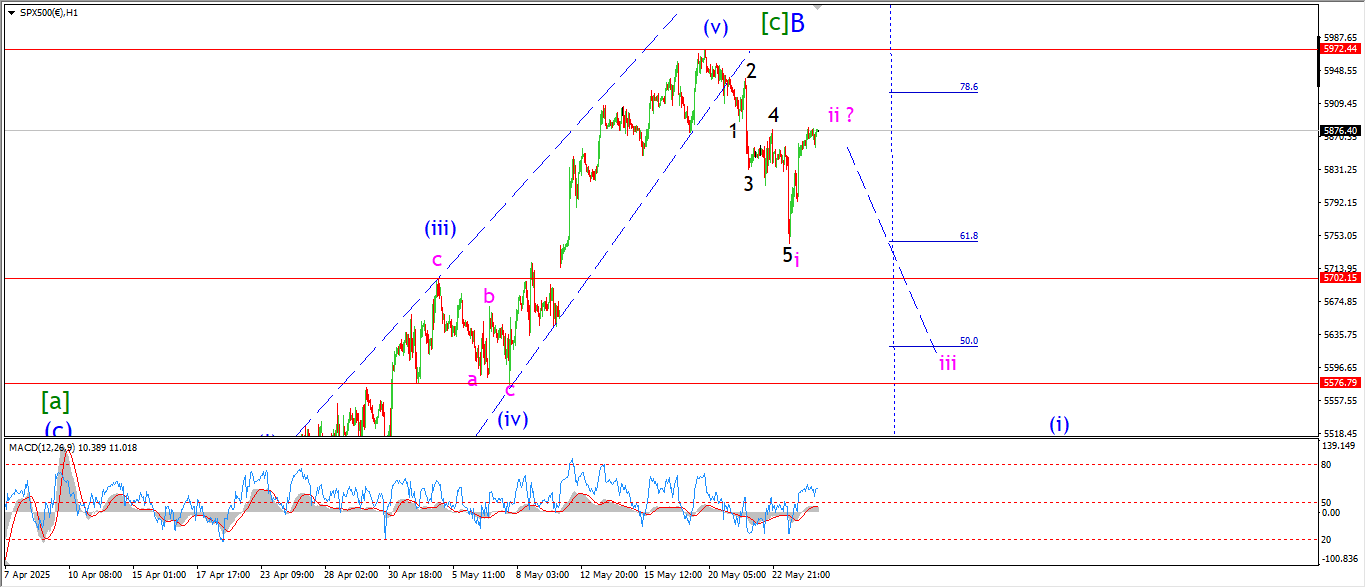Click the MACD(12,26,9) indicator label

point(73,447)
